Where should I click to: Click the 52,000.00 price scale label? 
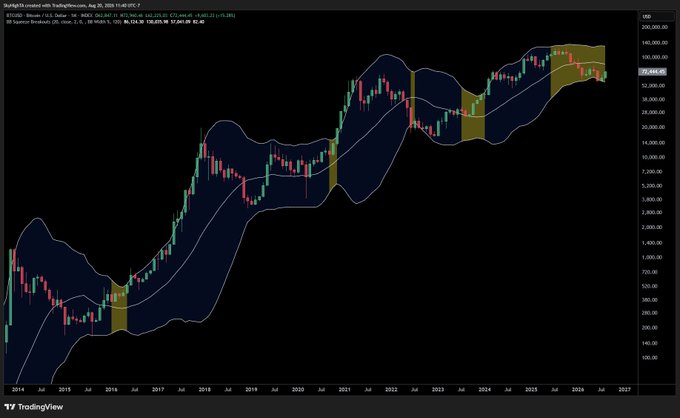pyautogui.click(x=654, y=86)
